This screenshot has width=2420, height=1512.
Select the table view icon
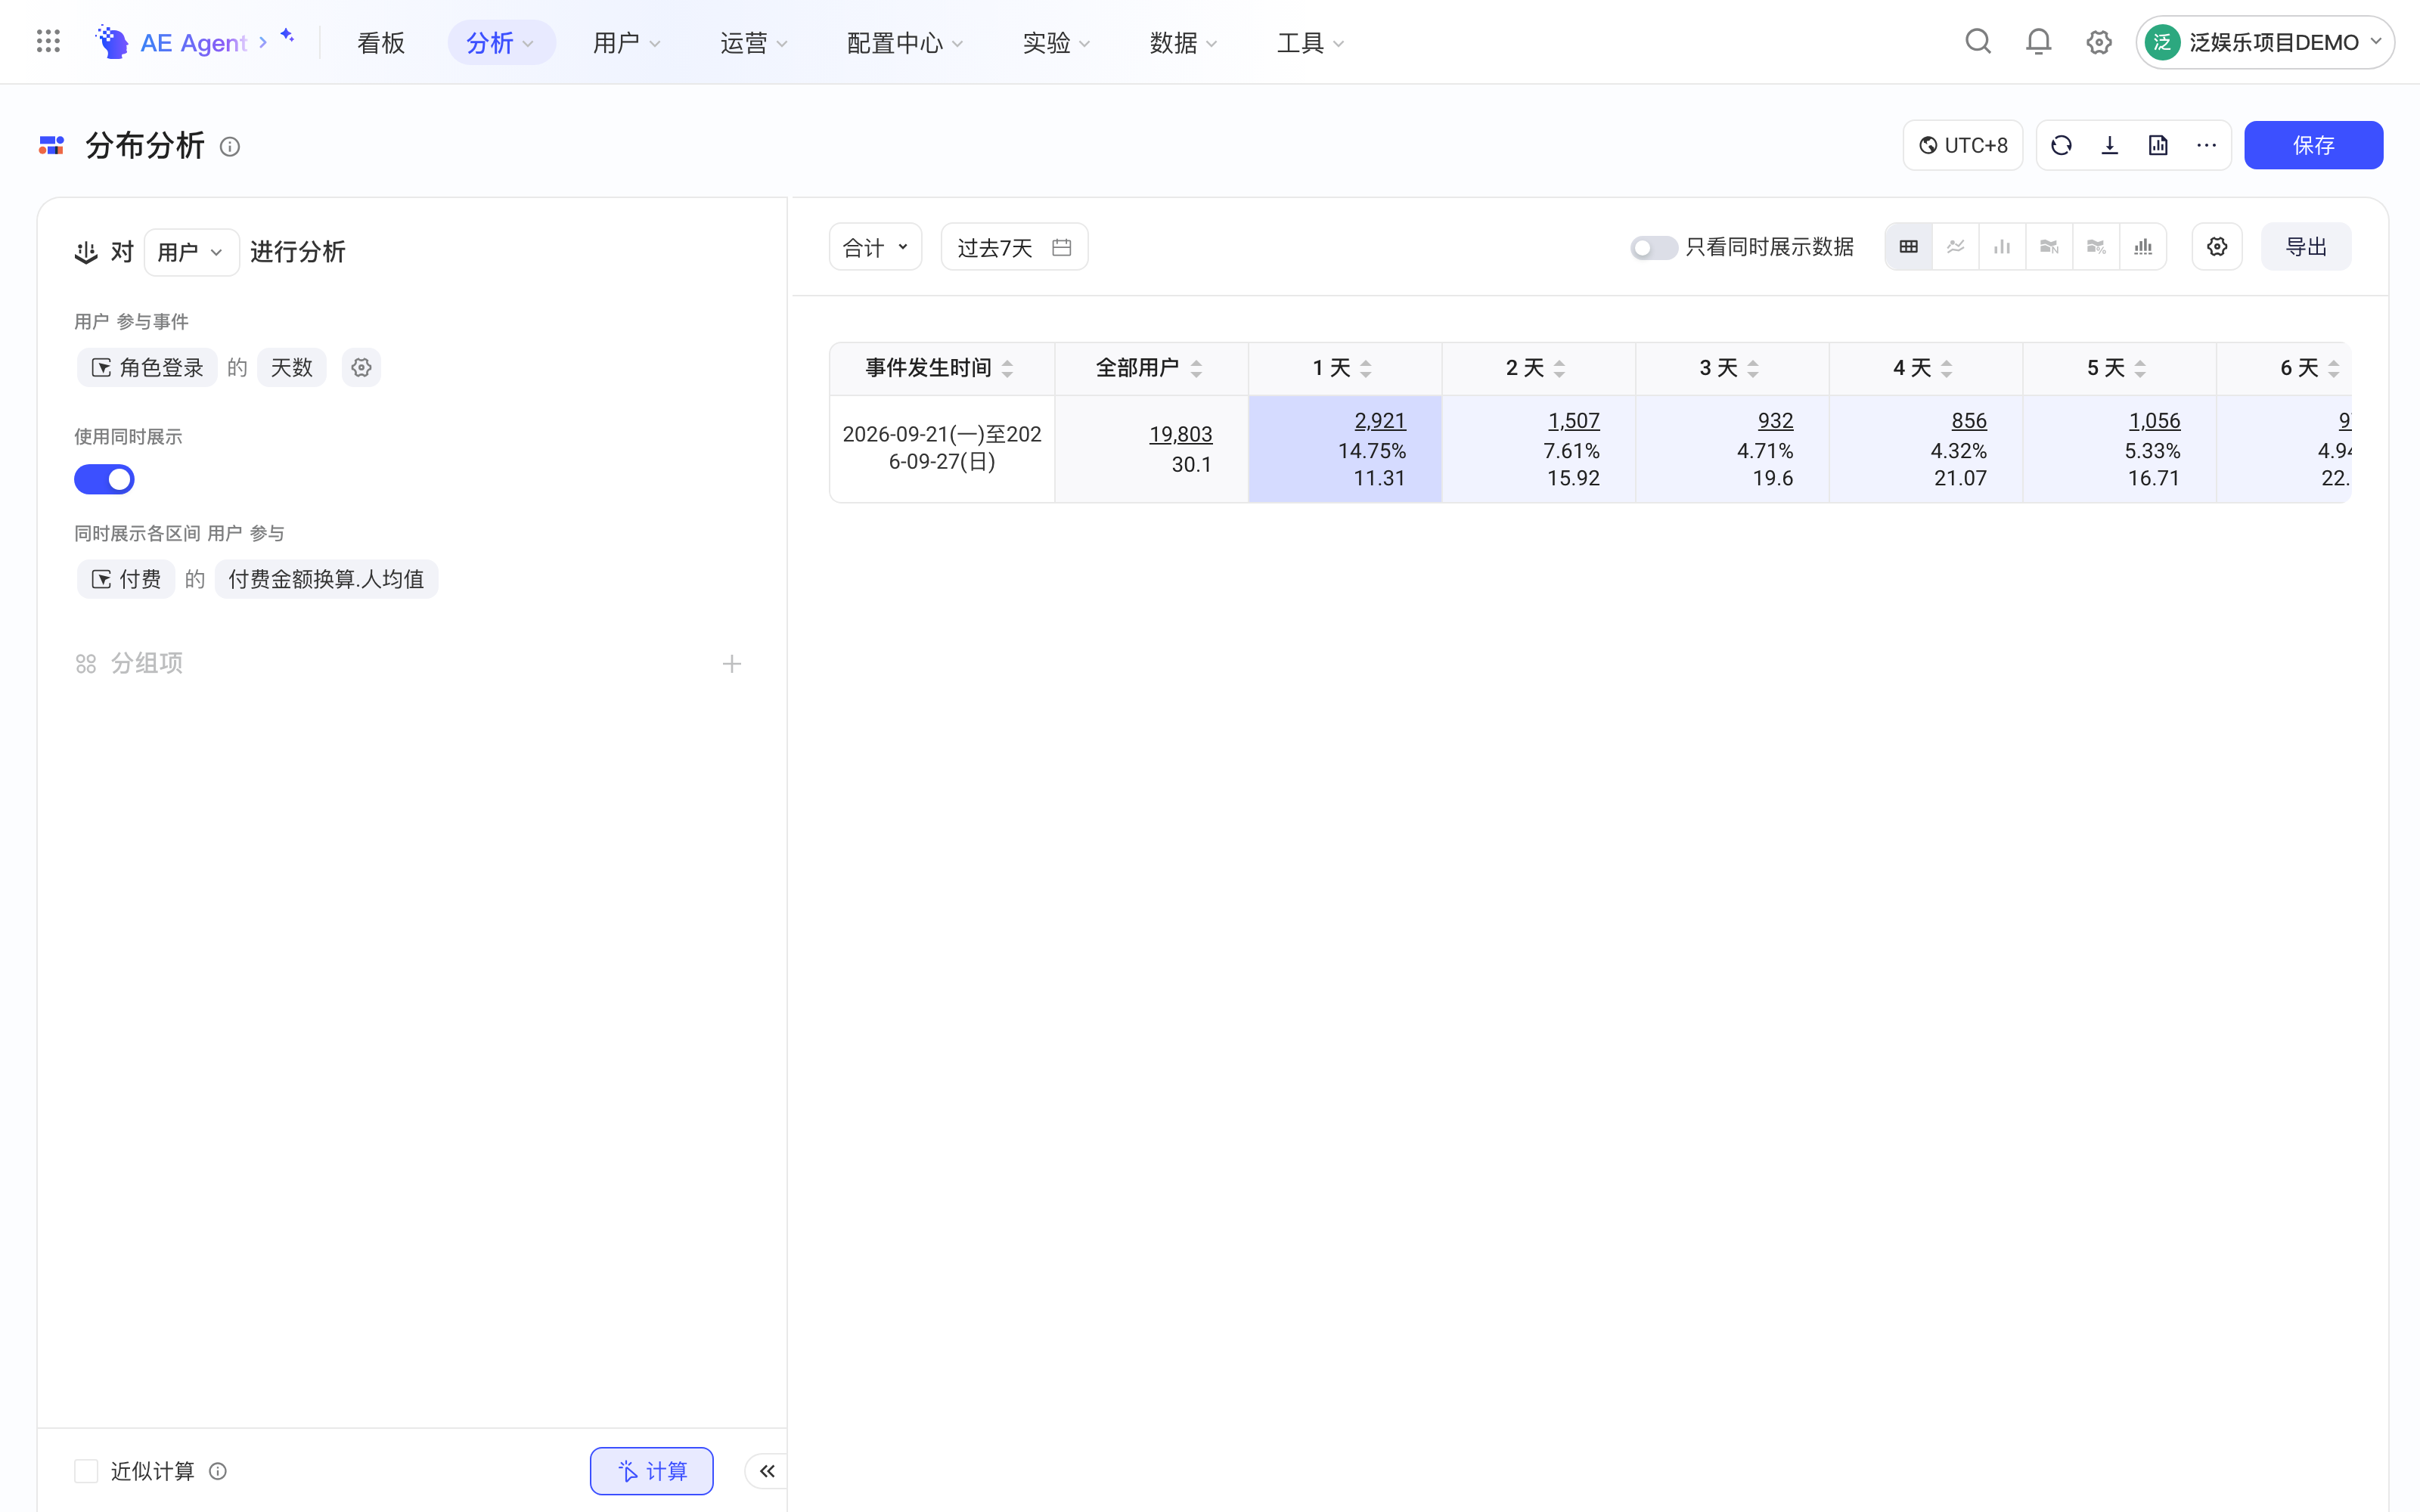tap(1909, 247)
